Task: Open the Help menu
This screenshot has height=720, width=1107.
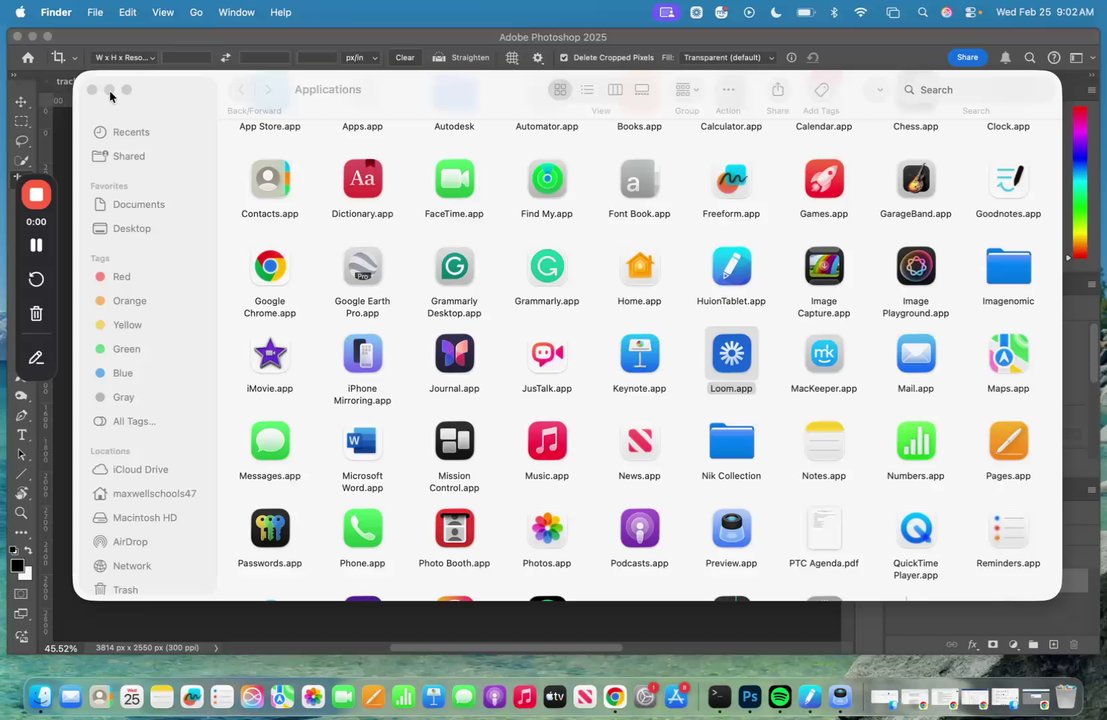Action: (280, 12)
